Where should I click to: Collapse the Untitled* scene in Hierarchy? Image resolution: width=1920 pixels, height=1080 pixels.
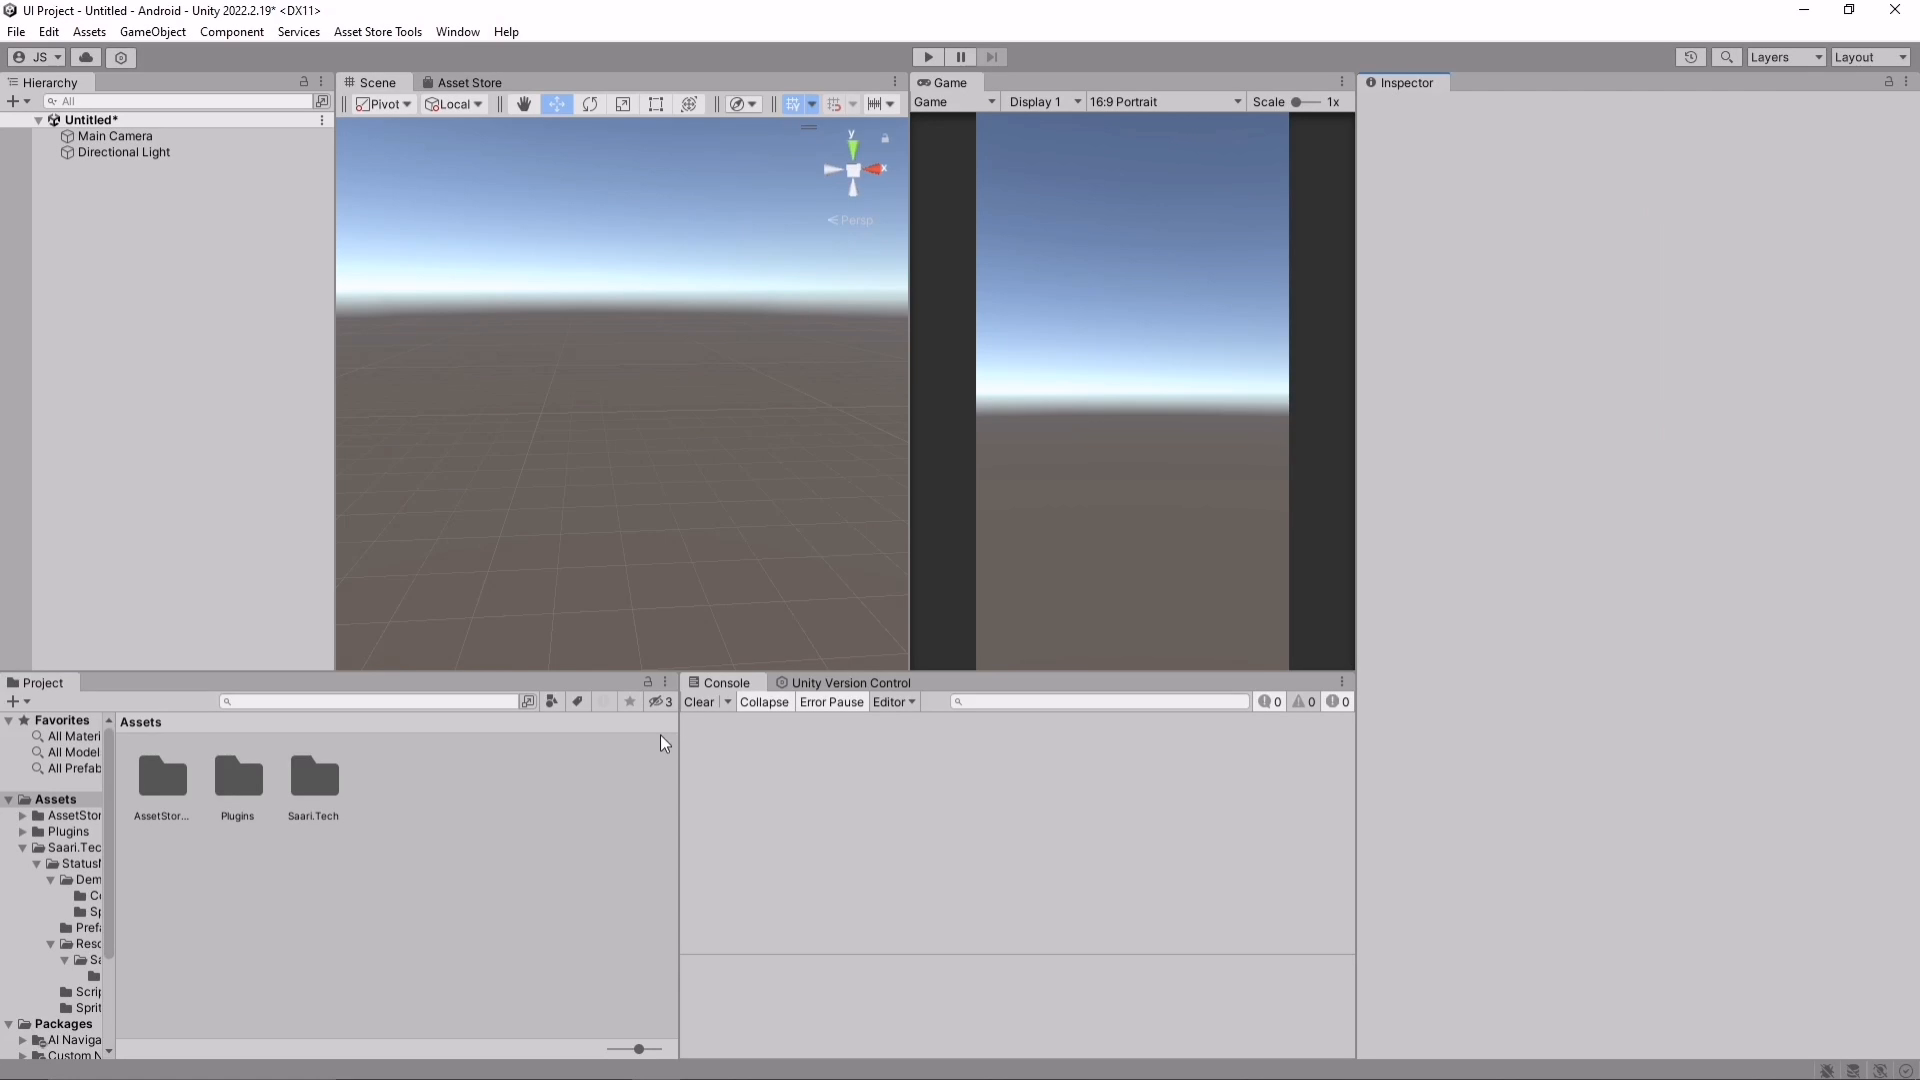click(38, 120)
